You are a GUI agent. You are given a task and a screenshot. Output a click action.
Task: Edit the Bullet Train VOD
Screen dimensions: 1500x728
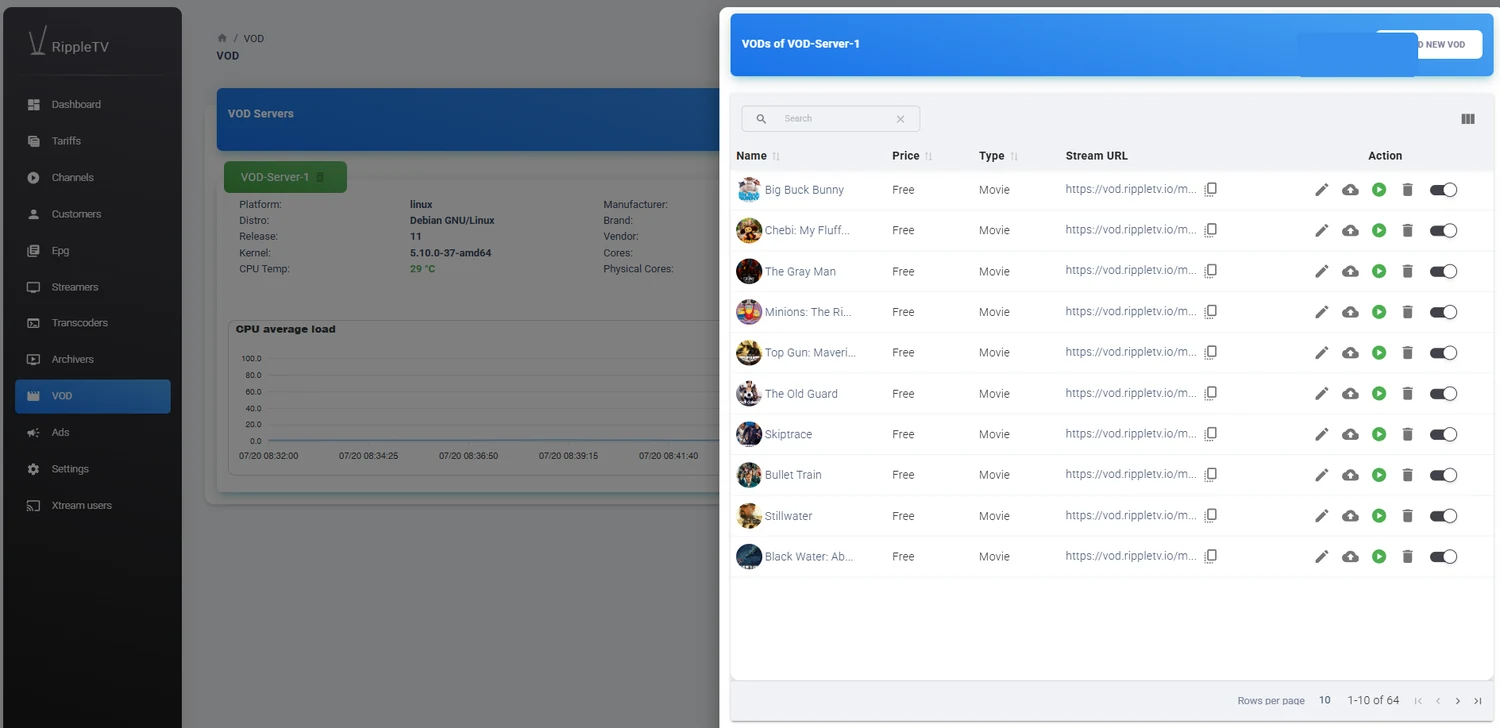pos(1321,475)
